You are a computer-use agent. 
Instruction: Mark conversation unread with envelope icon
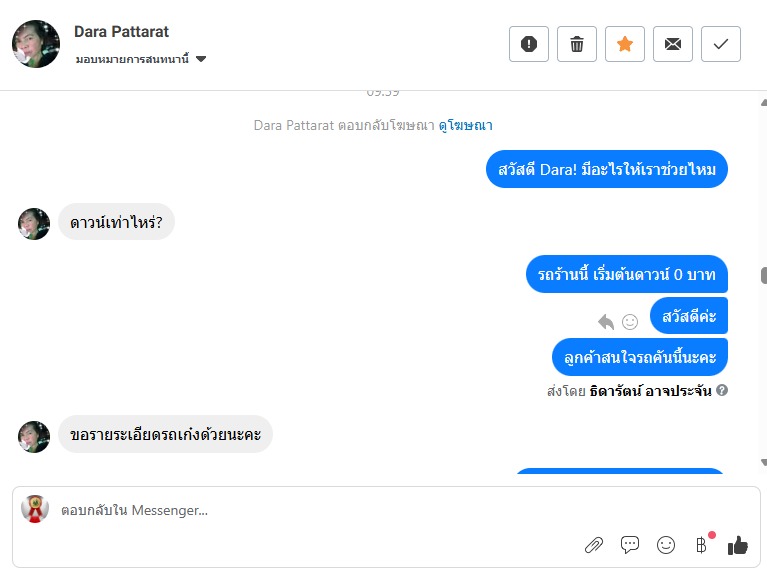pyautogui.click(x=673, y=44)
